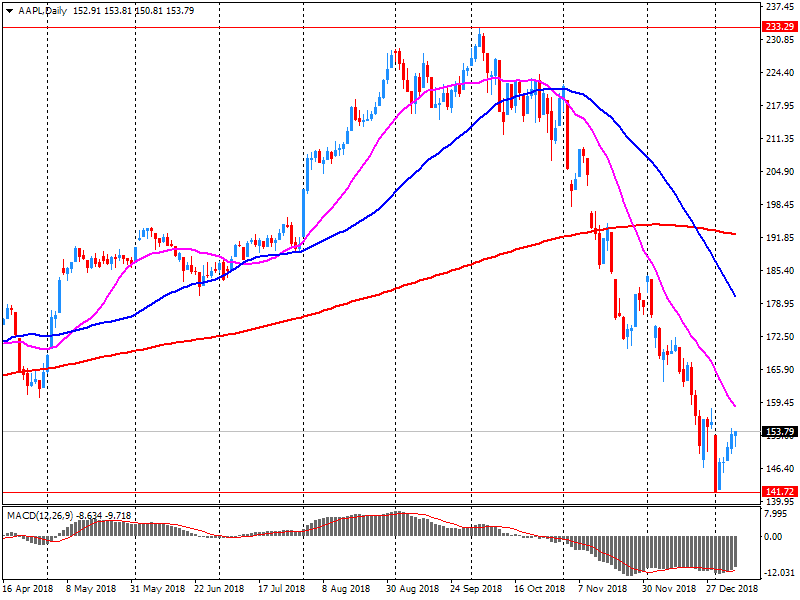Select the 224.40 price scale value
The width and height of the screenshot is (800, 600).
pyautogui.click(x=781, y=72)
